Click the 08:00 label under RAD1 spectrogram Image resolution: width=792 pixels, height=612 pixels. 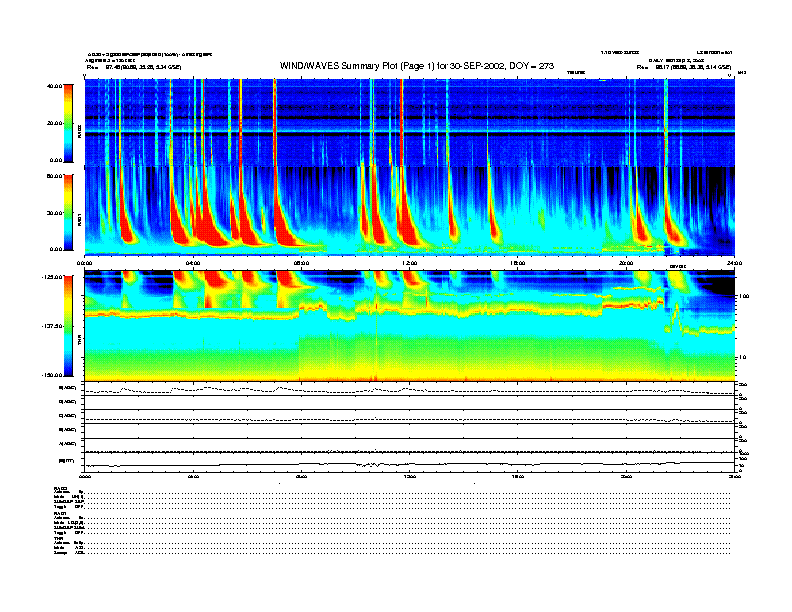(x=301, y=263)
